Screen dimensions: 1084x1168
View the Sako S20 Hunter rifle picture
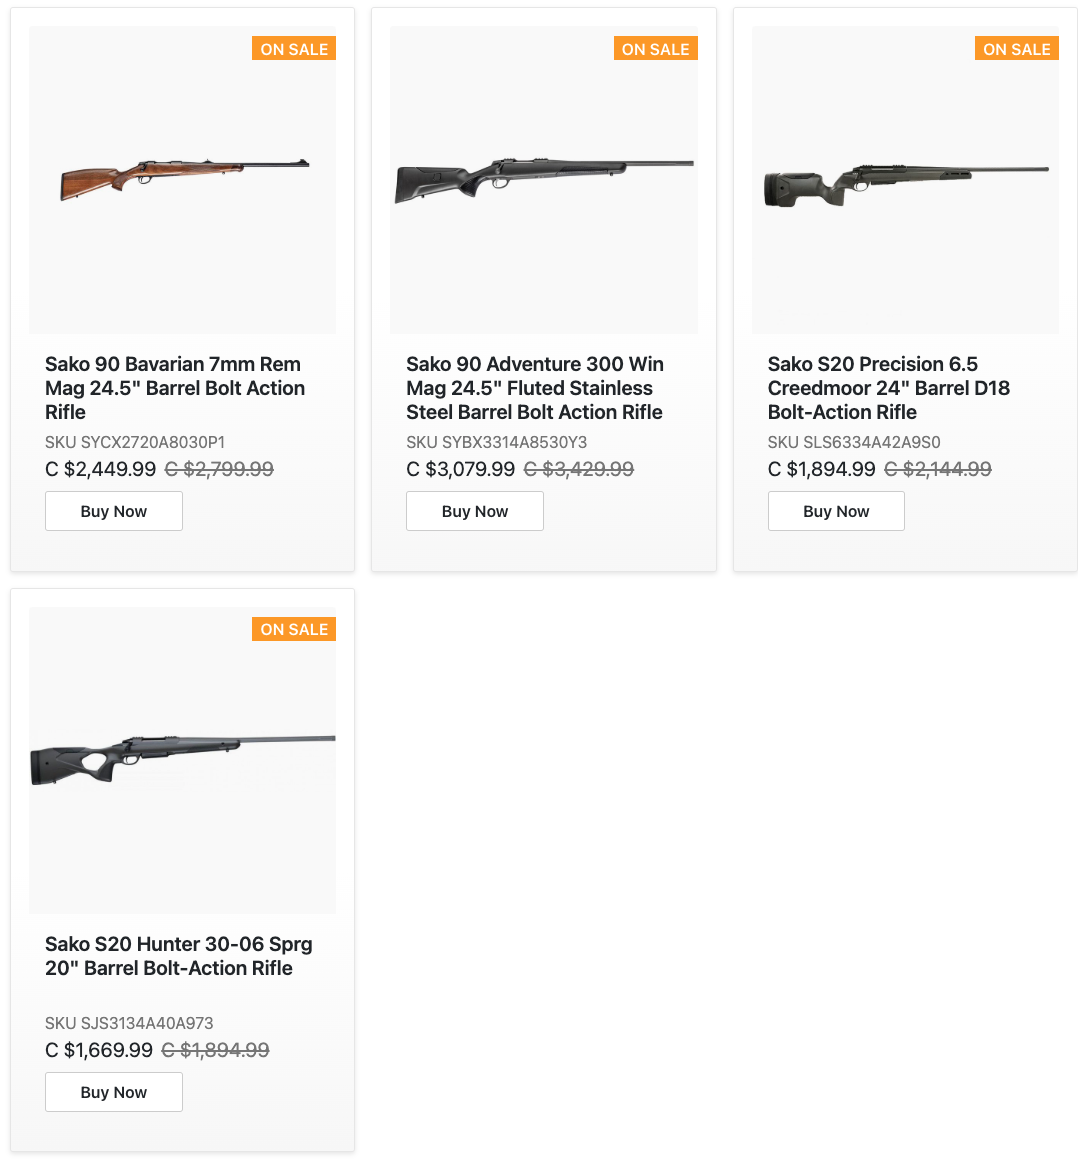tap(183, 760)
